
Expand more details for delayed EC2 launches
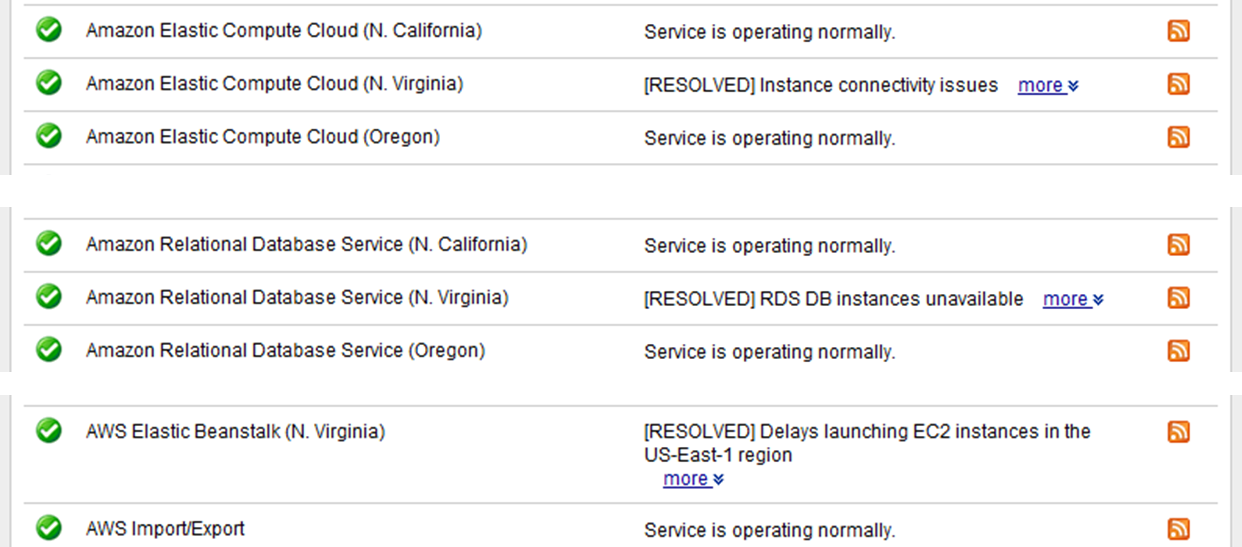tap(692, 479)
